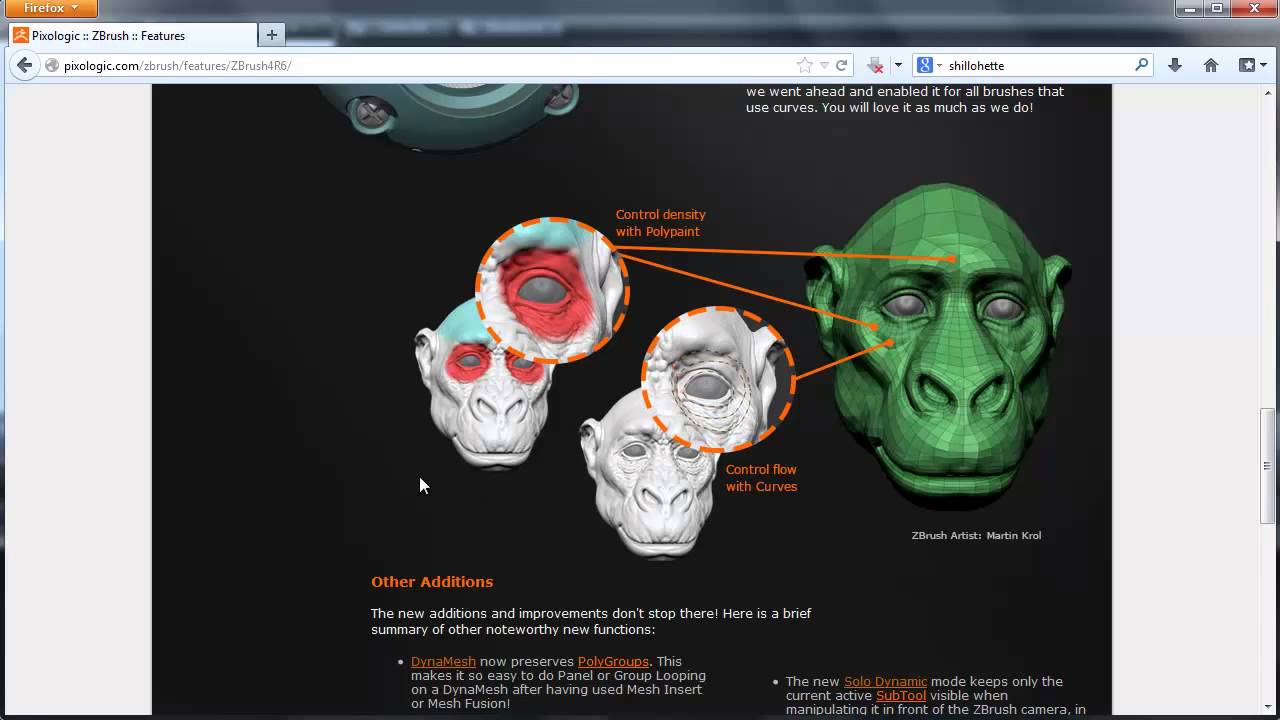Go back one page with back arrow
Screen dimensions: 1280x720
pyautogui.click(x=24, y=65)
